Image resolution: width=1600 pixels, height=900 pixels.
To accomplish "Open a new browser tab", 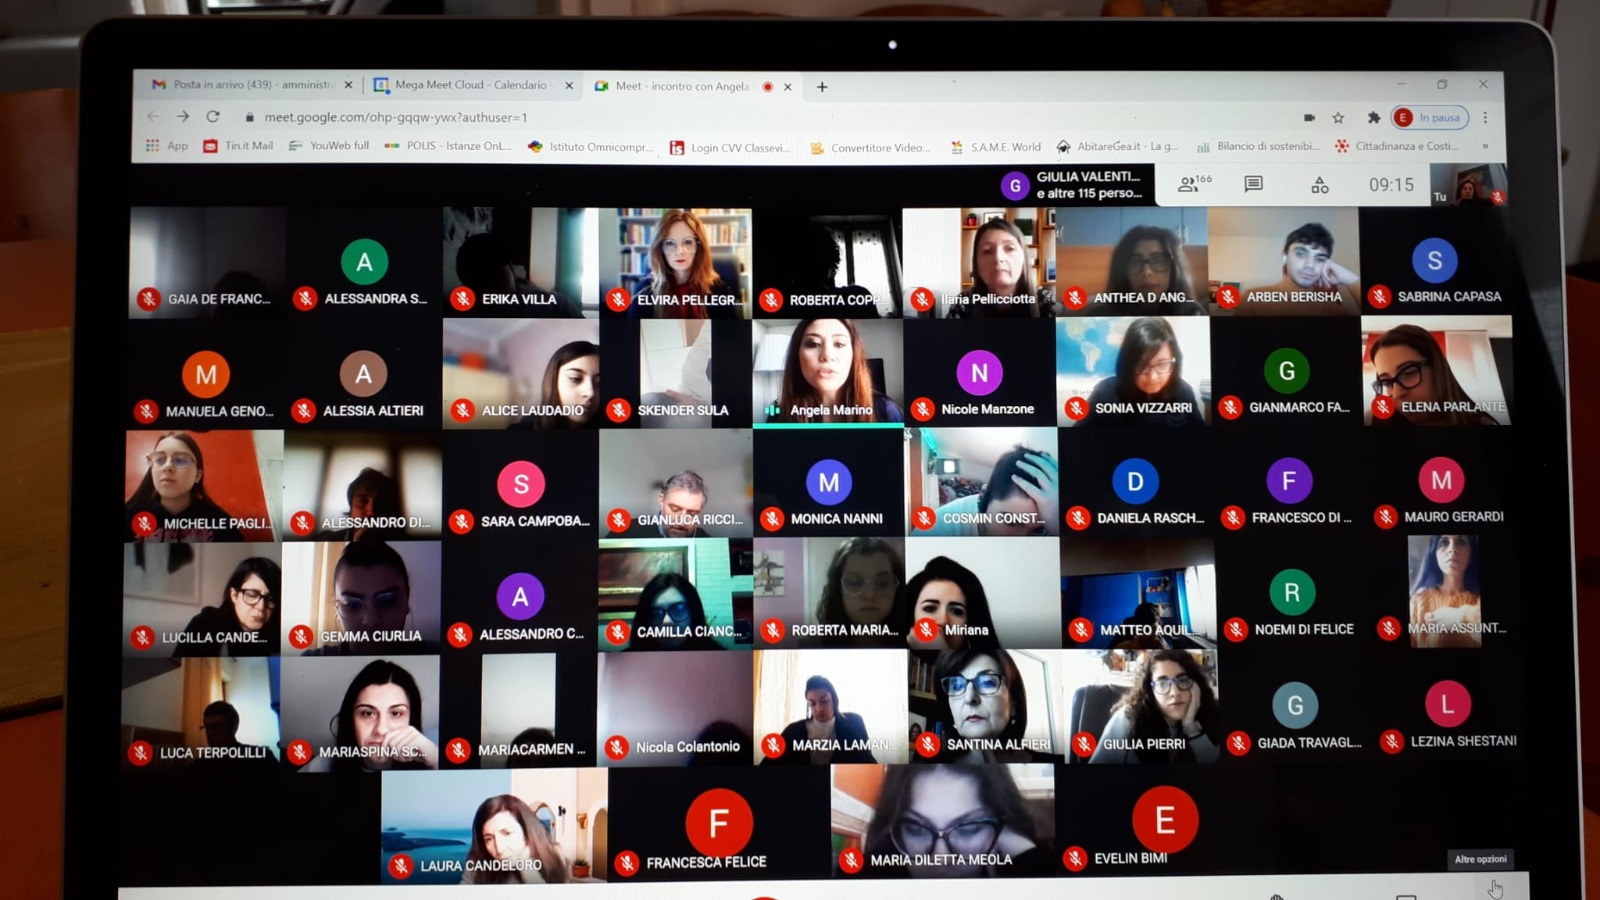I will pos(822,87).
